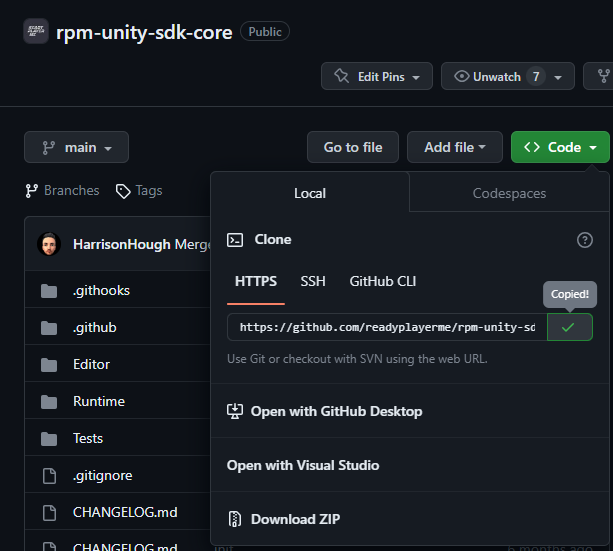Open HarrisonHough author link
The width and height of the screenshot is (613, 551).
point(122,244)
